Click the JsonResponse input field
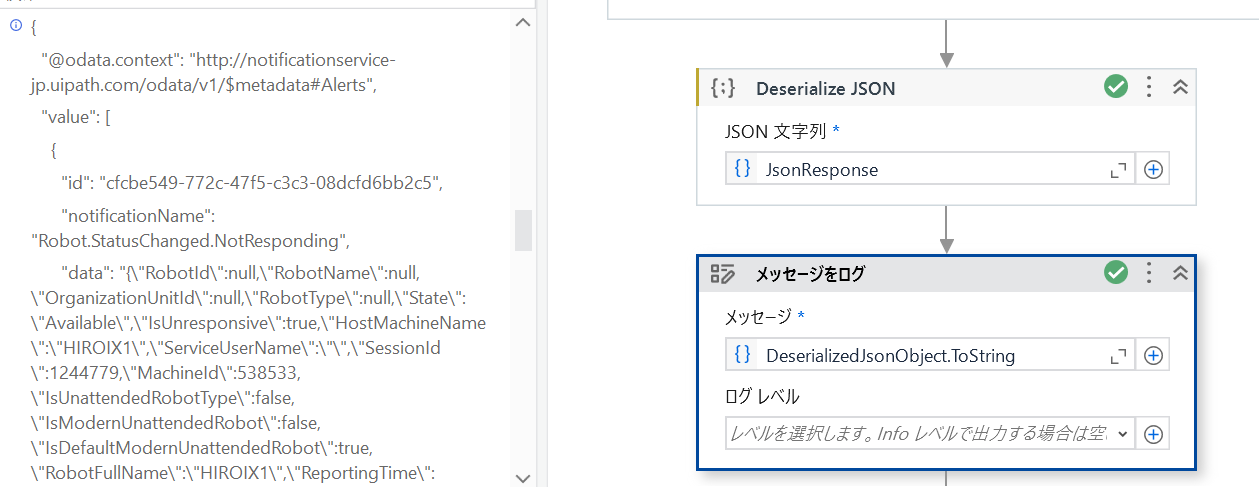 pos(930,169)
